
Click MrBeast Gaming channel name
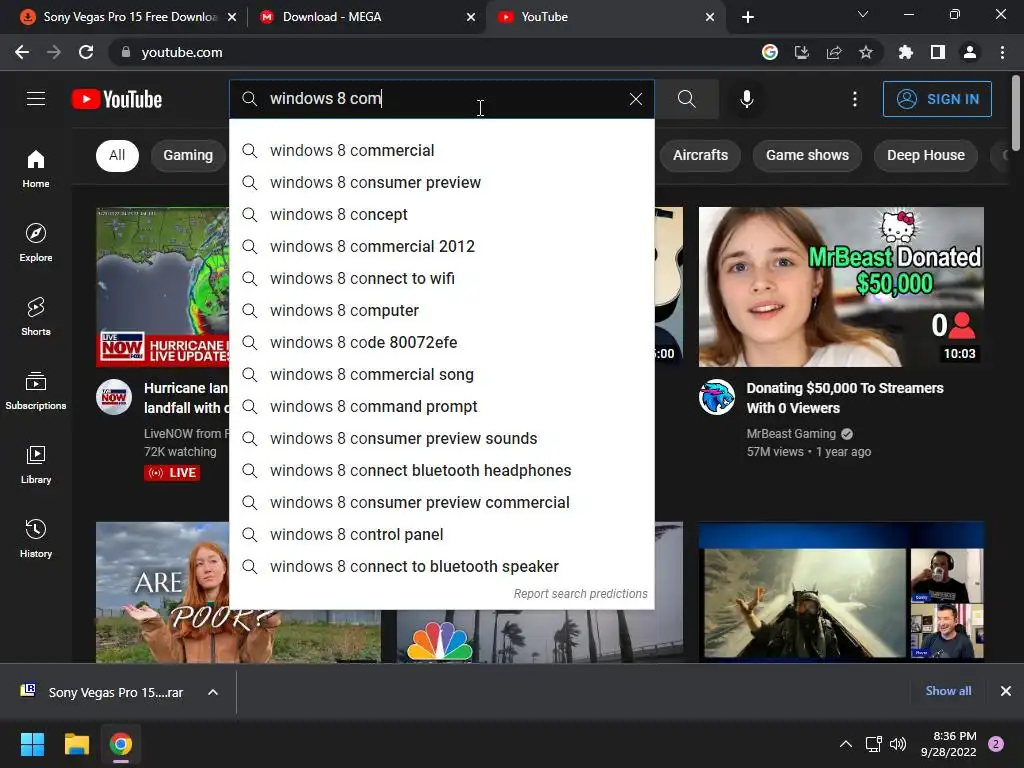coord(791,434)
